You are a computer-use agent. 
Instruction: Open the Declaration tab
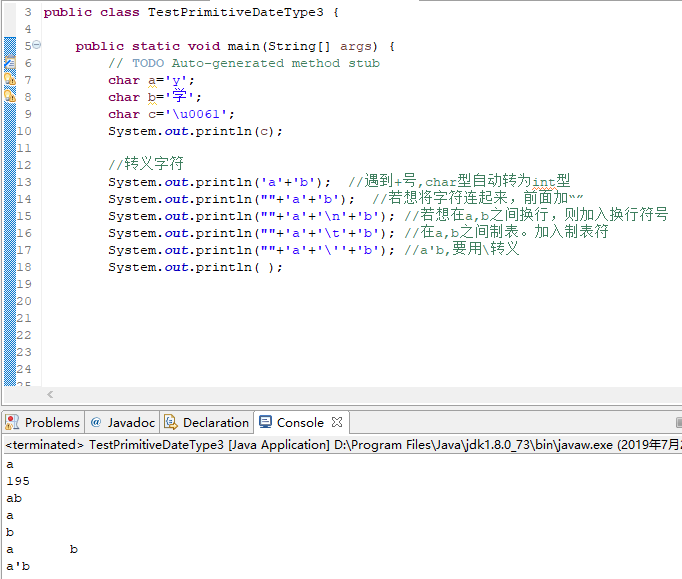click(207, 422)
